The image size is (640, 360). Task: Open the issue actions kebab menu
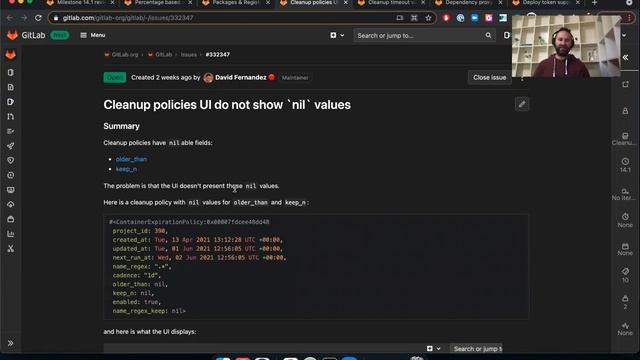522,78
